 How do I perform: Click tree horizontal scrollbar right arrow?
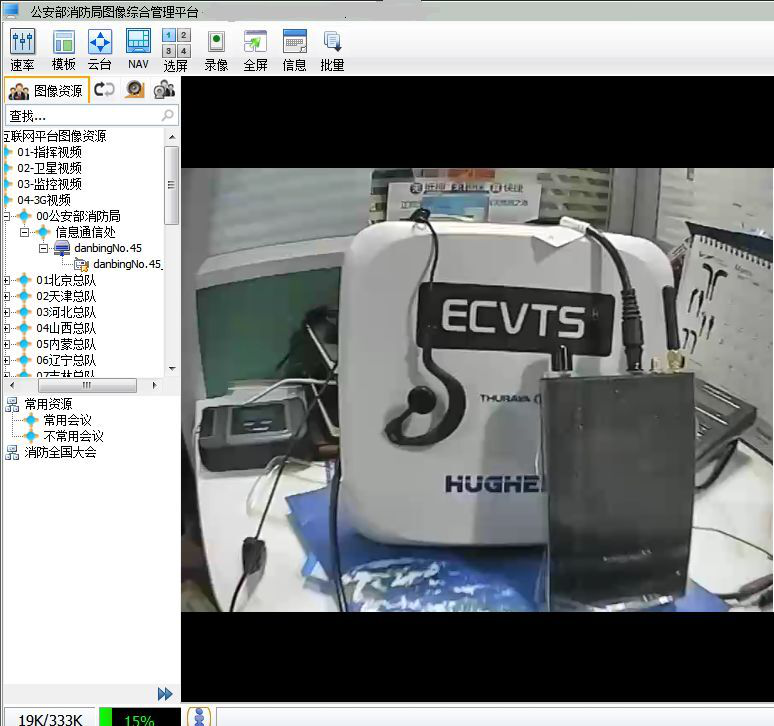(x=155, y=385)
